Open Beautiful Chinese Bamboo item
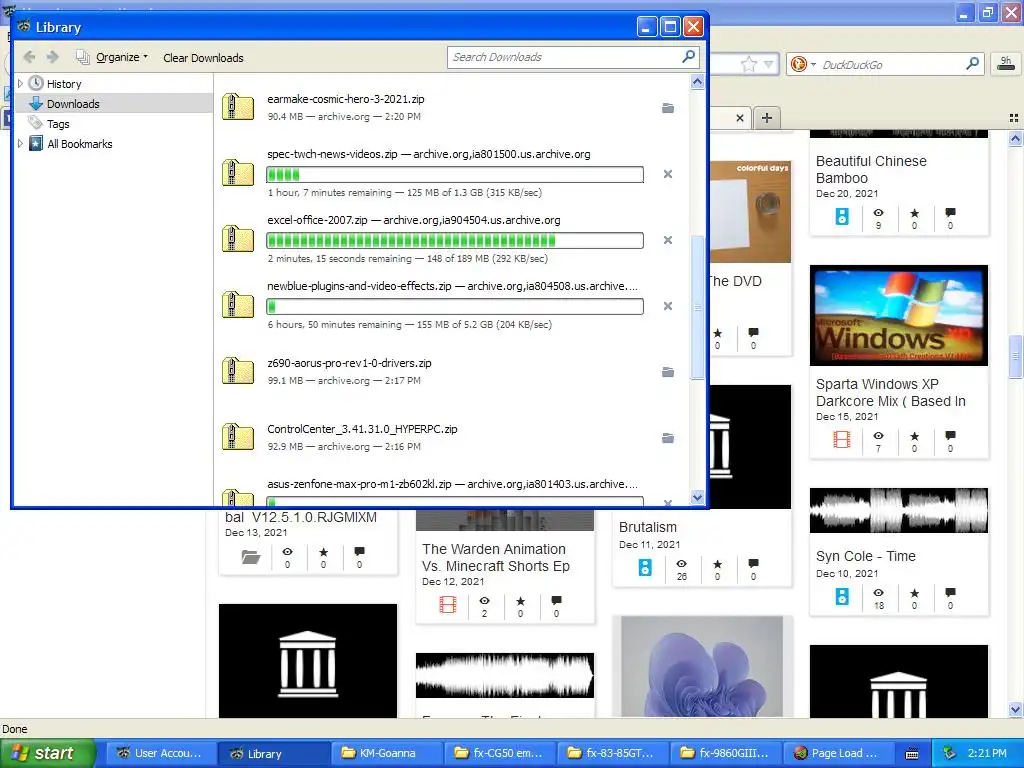Viewport: 1024px width, 768px height. pyautogui.click(x=871, y=169)
